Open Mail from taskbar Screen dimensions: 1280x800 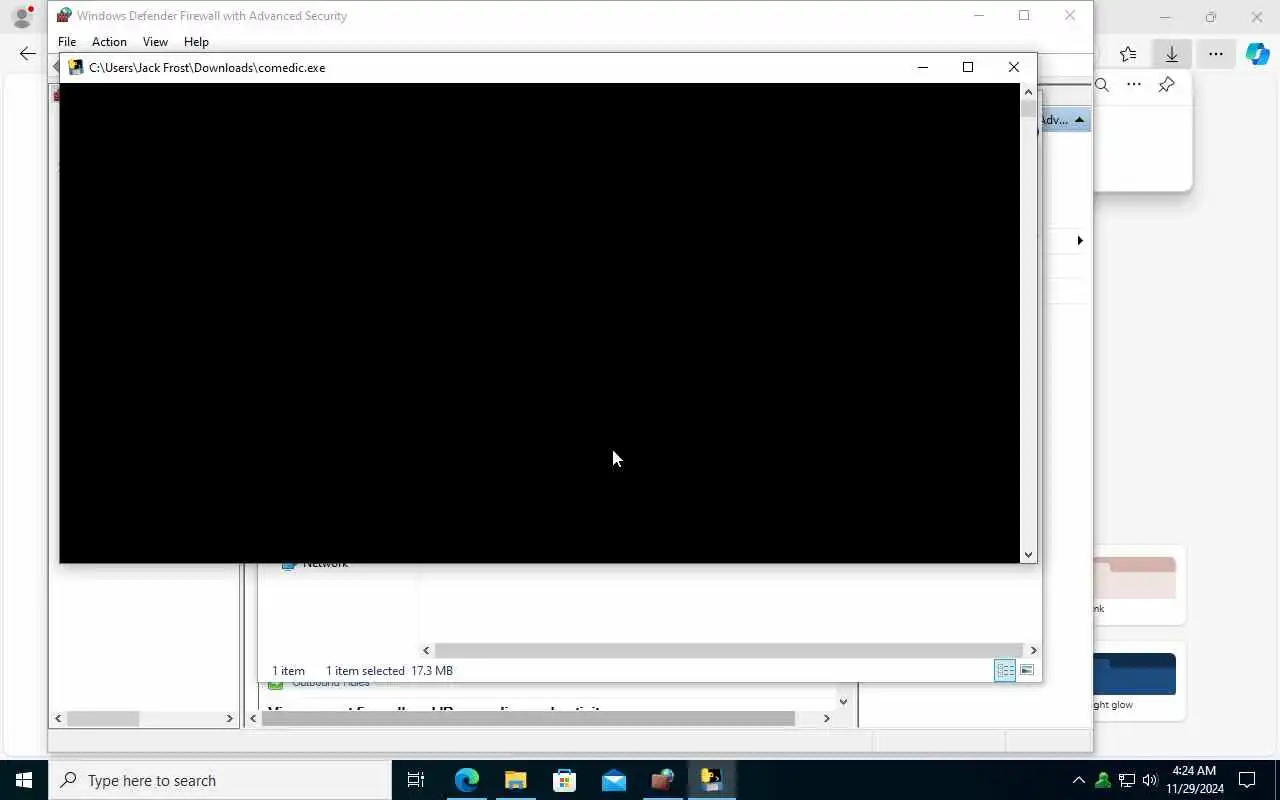[x=613, y=780]
